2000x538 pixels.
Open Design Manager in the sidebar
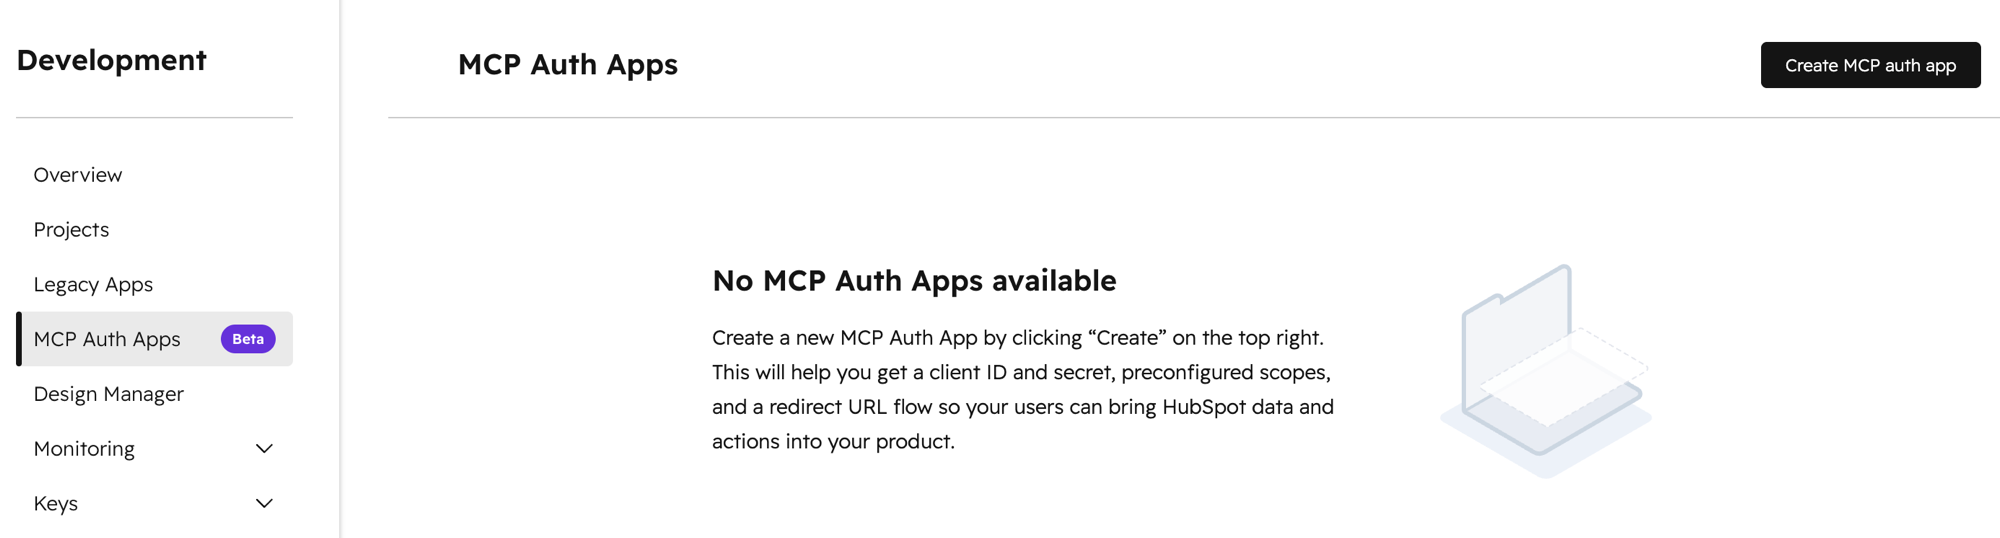point(109,394)
